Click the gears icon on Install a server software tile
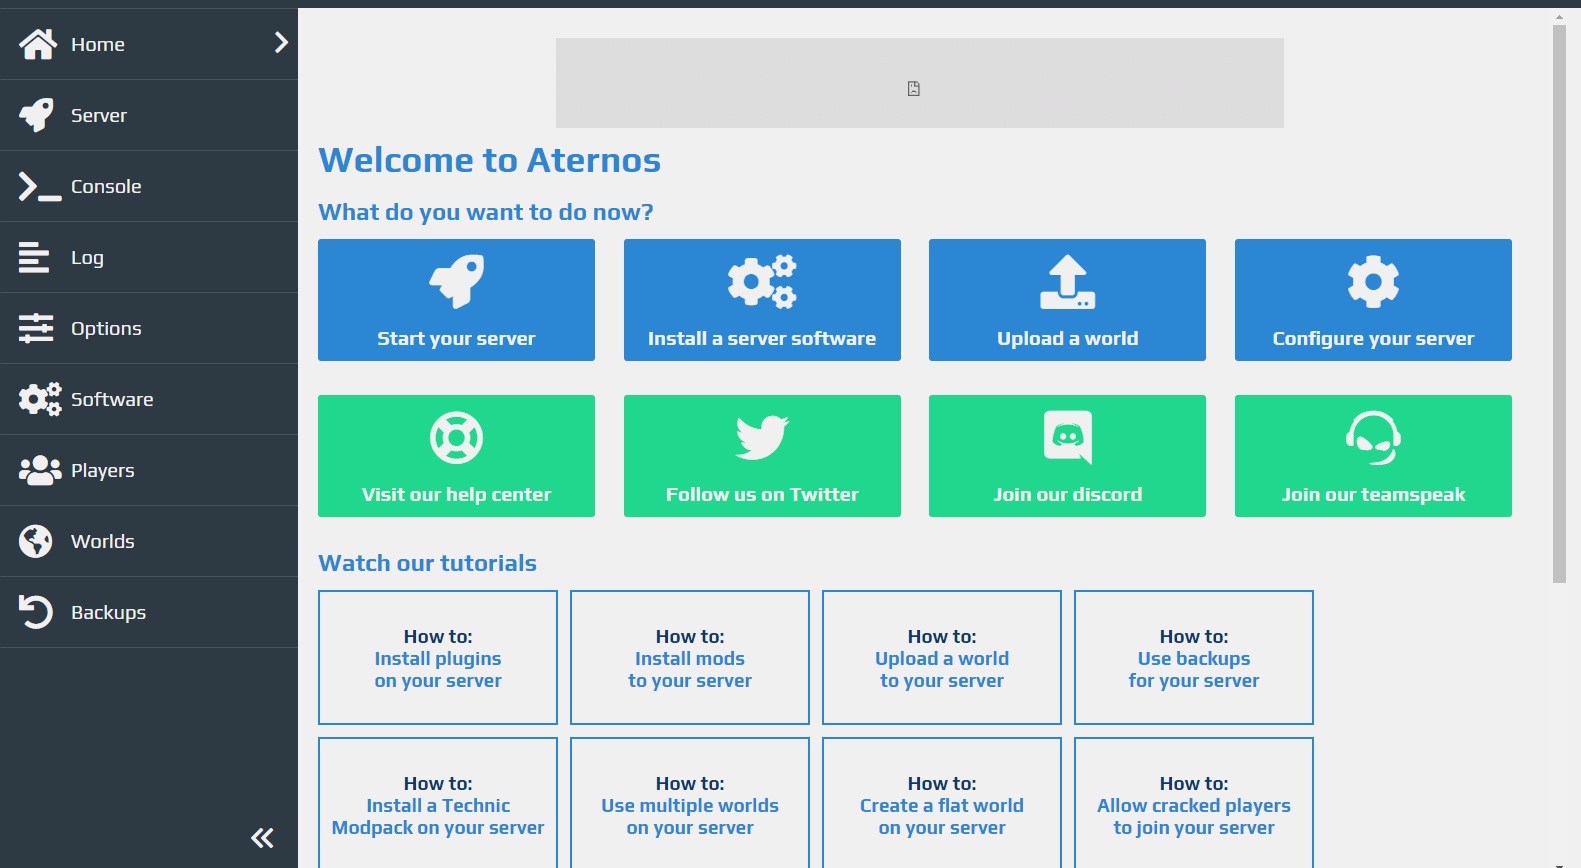1581x868 pixels. coord(762,281)
